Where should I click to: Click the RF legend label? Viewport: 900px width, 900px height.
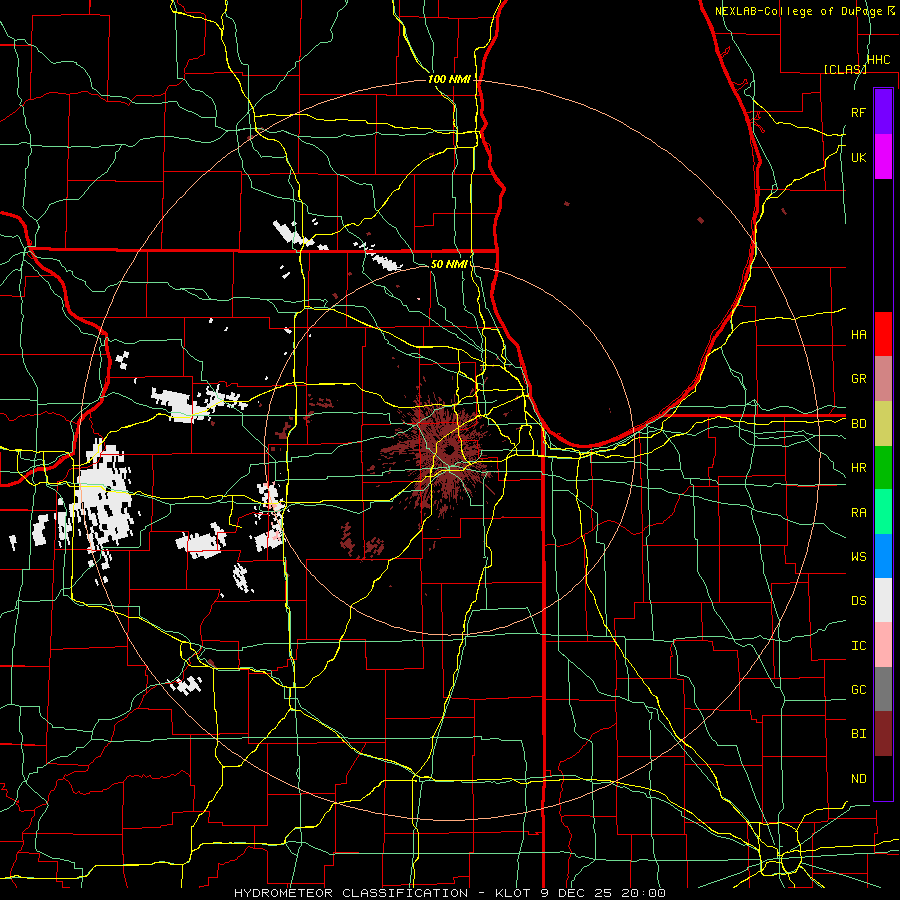(x=859, y=112)
